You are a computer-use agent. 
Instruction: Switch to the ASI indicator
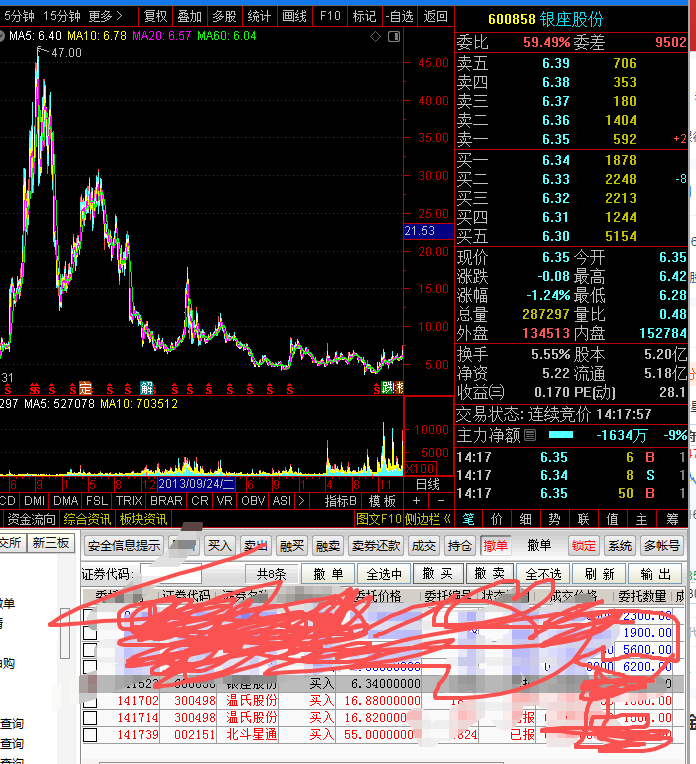pos(282,500)
